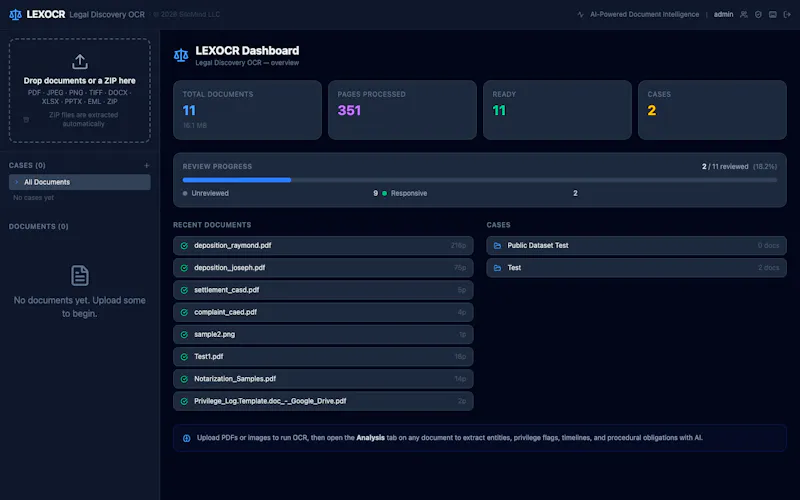The height and width of the screenshot is (500, 800).
Task: Click the LEXOCR scales logo in header
Action: 15,14
